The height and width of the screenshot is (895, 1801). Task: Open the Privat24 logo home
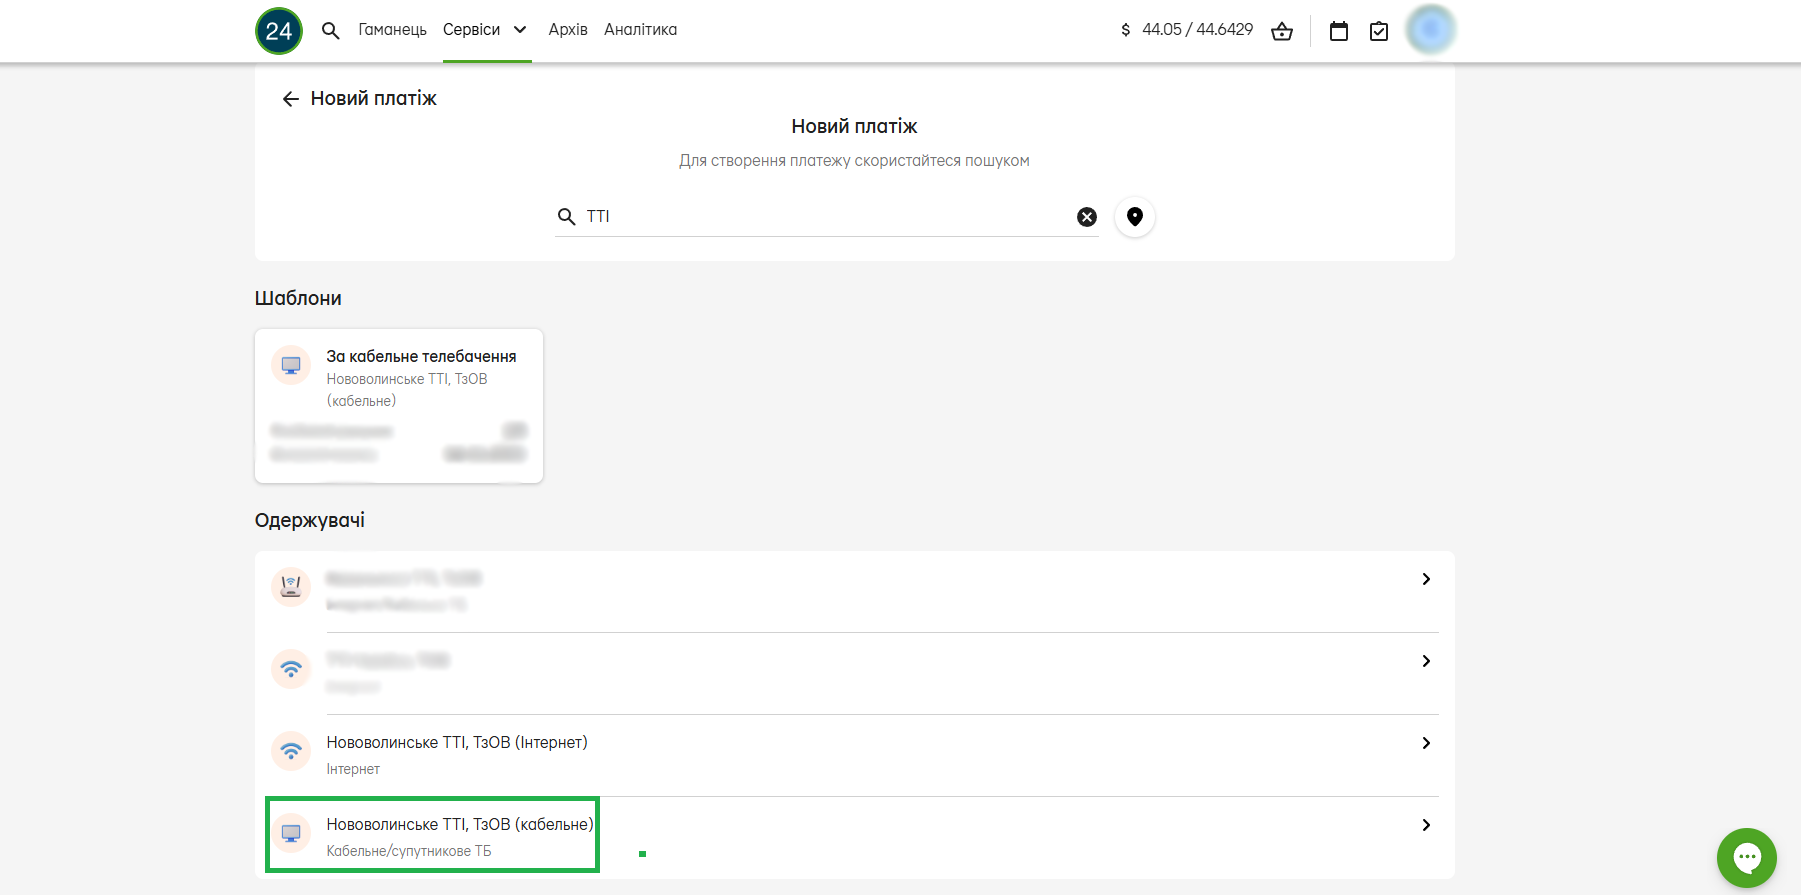coord(279,30)
